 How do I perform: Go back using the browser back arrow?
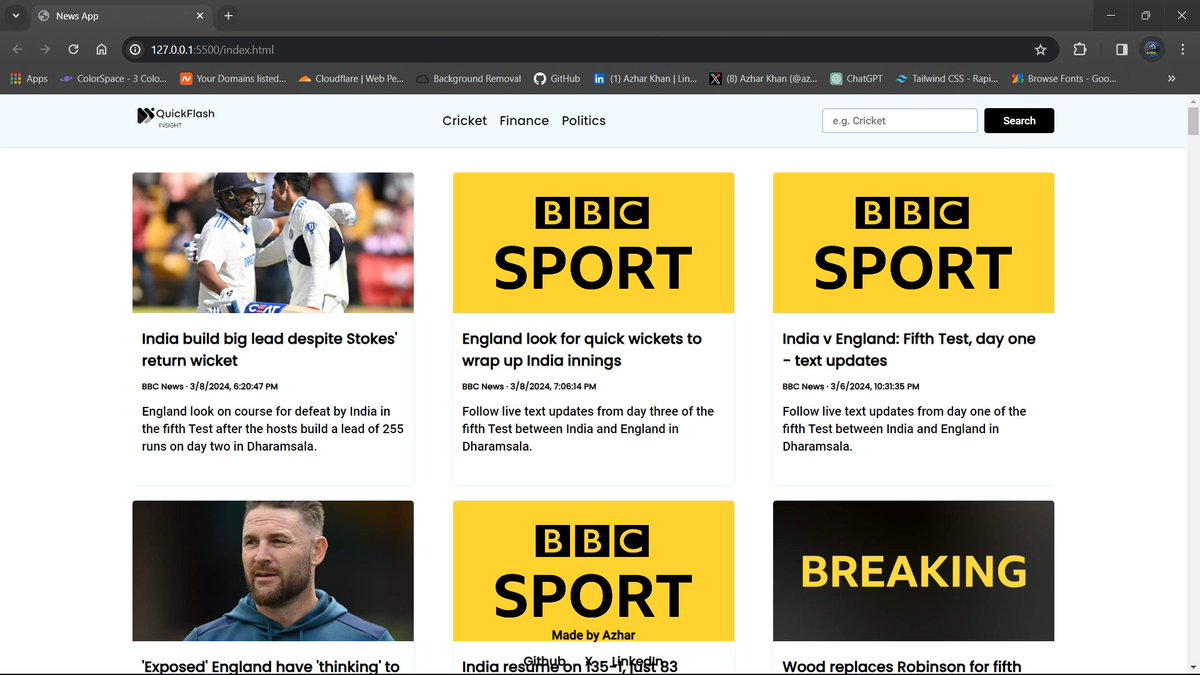point(17,49)
